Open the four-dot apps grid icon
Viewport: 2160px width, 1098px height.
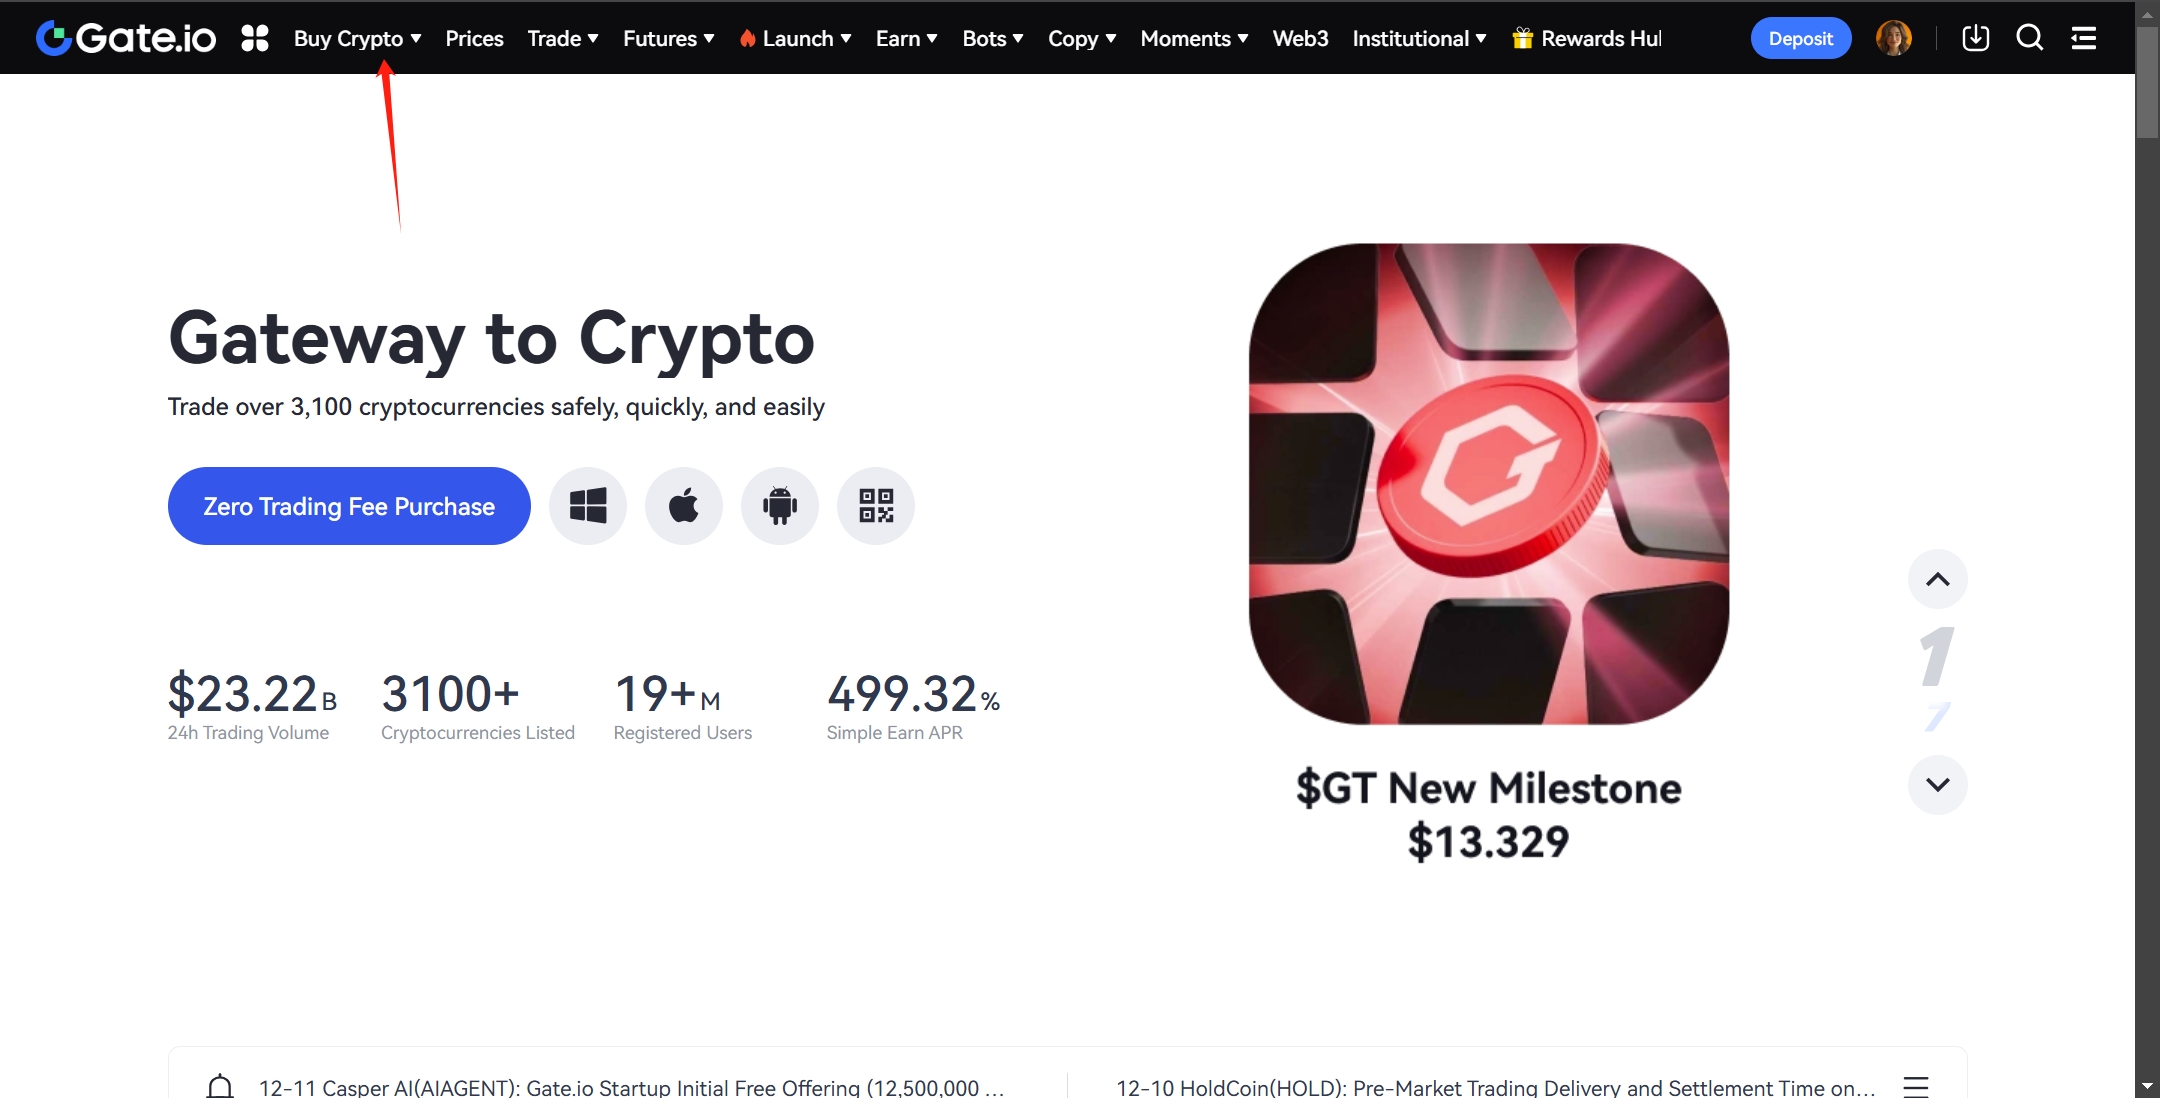(255, 38)
